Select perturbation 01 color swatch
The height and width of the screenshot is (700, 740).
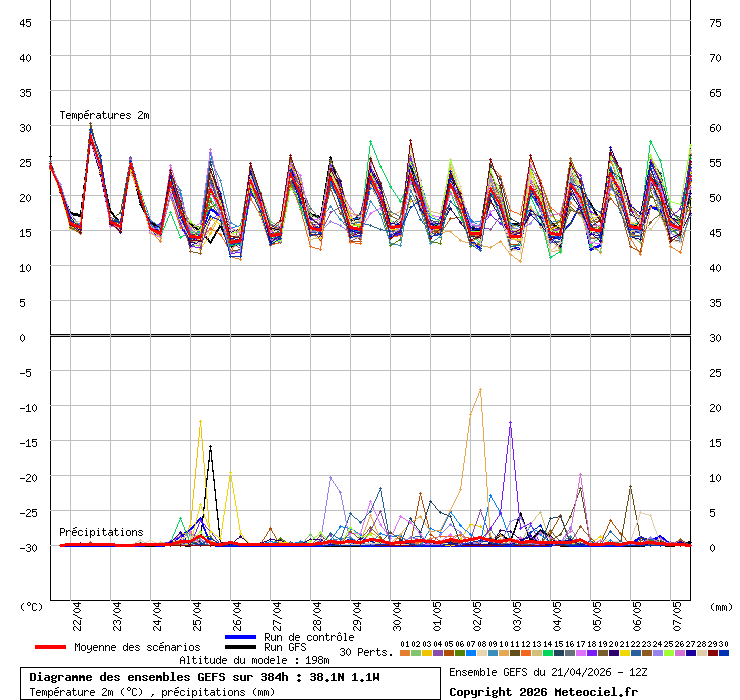404,652
